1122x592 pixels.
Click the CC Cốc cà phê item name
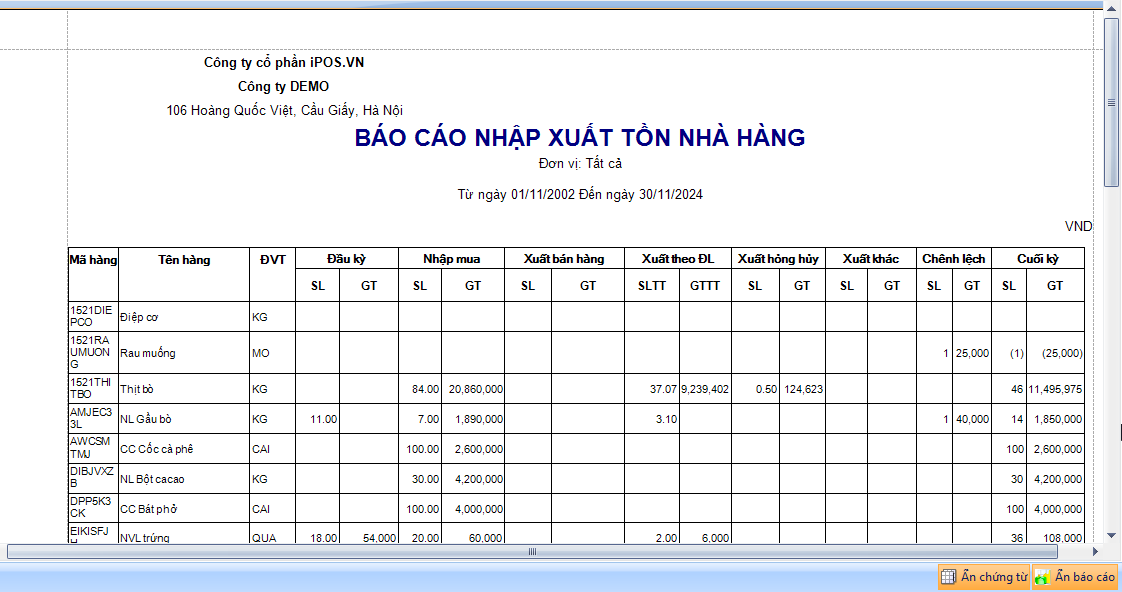click(164, 449)
